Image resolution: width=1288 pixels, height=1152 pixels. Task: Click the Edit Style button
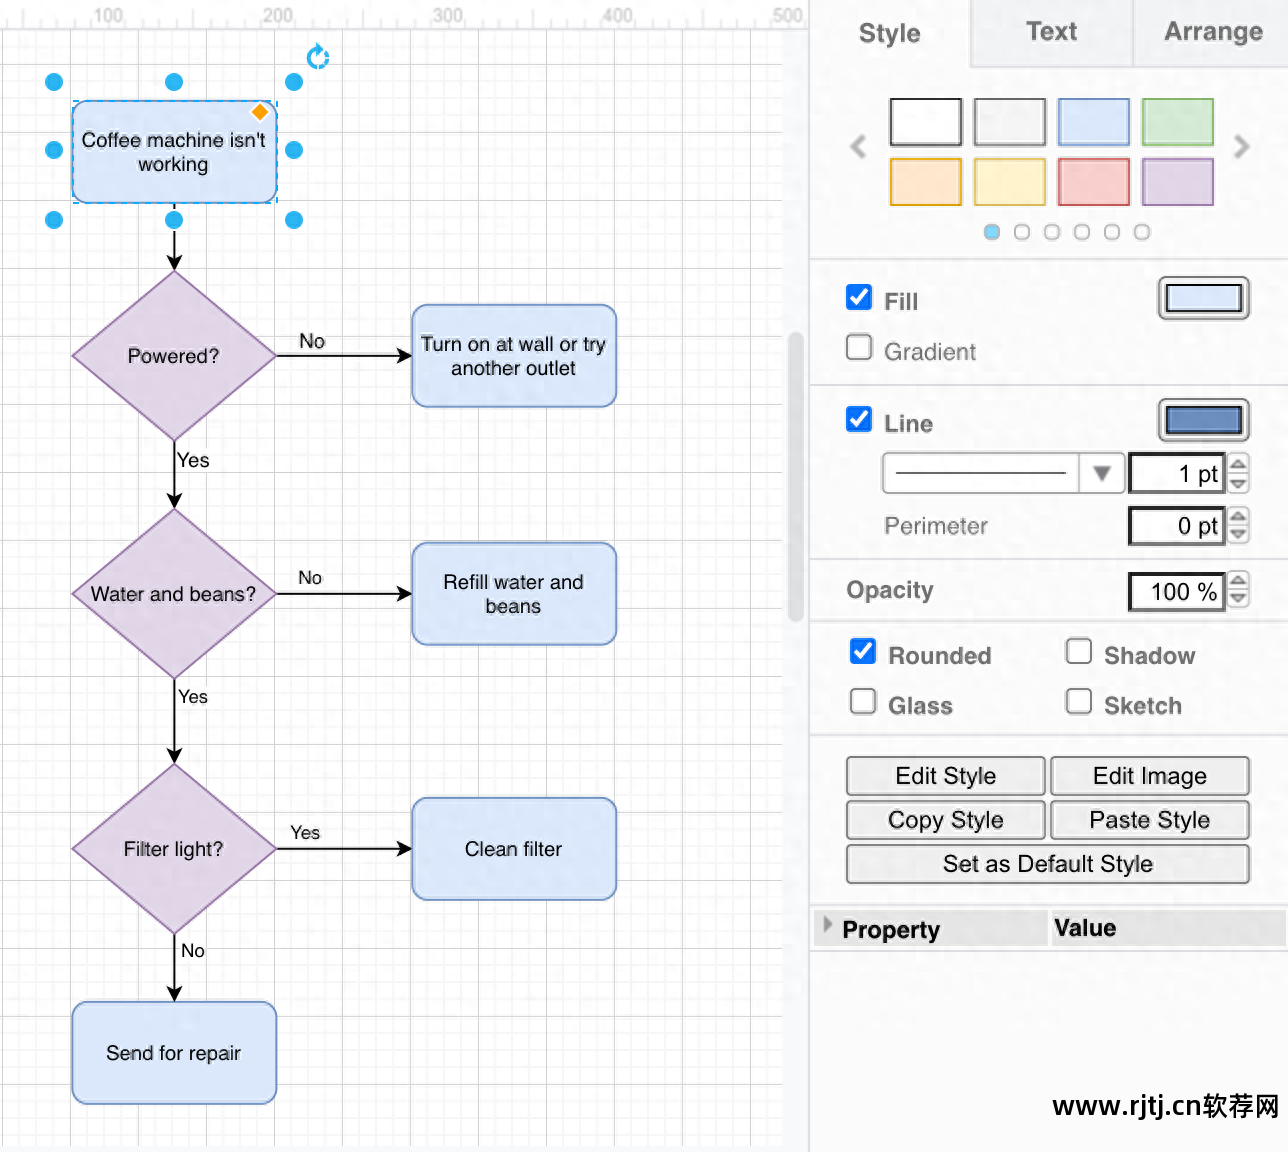tap(945, 776)
